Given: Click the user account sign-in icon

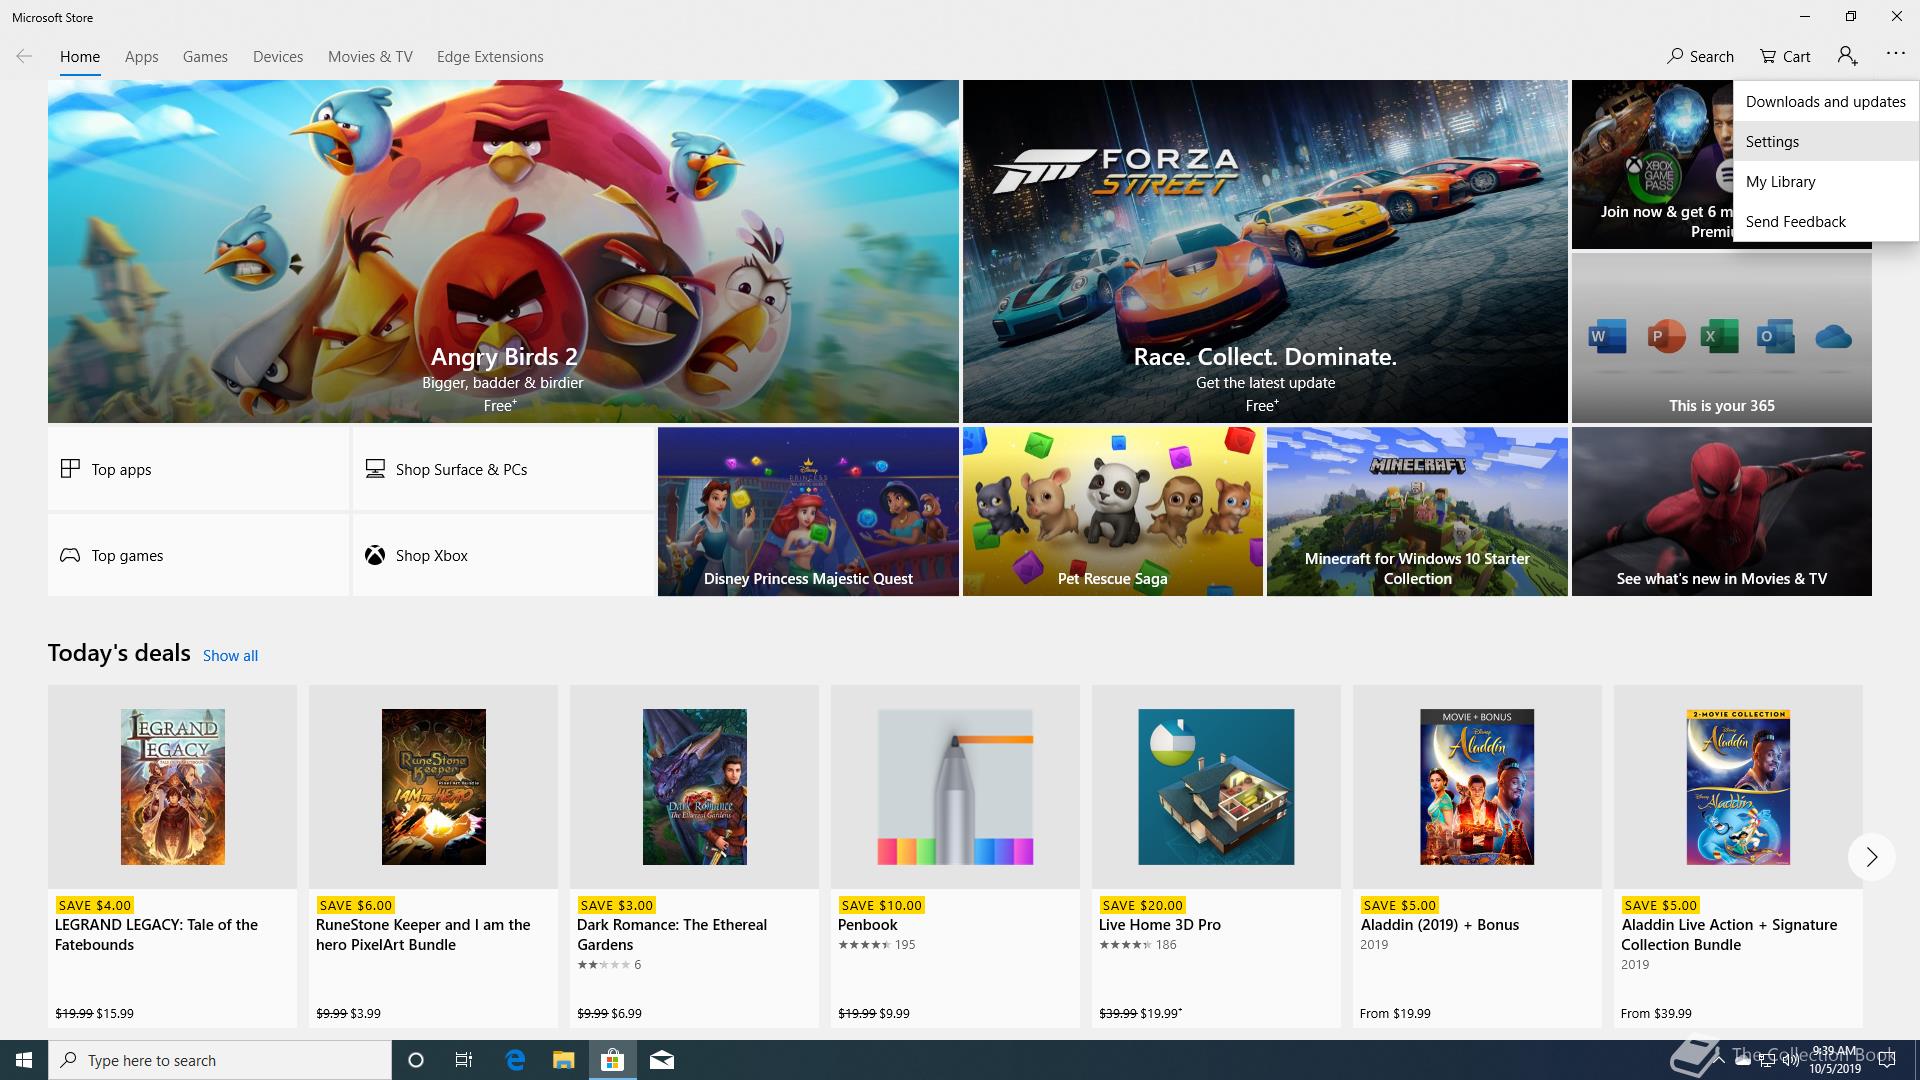Looking at the screenshot, I should pos(1847,56).
